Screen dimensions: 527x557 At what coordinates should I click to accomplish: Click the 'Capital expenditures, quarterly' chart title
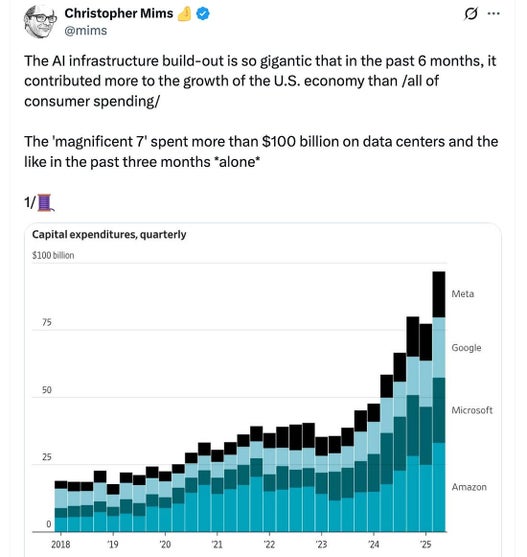tap(109, 234)
